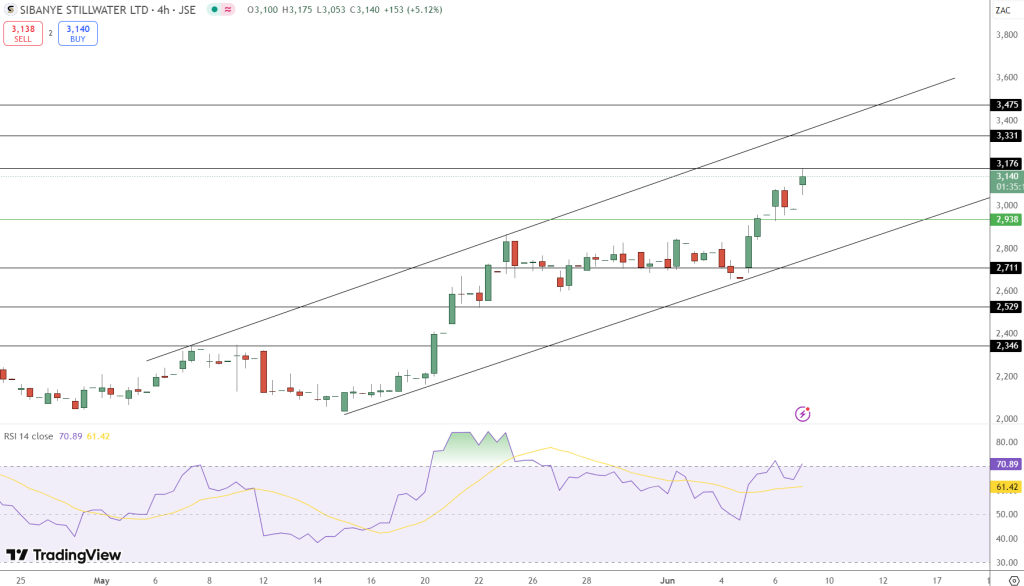Select the RSI 14 close indicator label
The height and width of the screenshot is (586, 1024).
(x=29, y=436)
